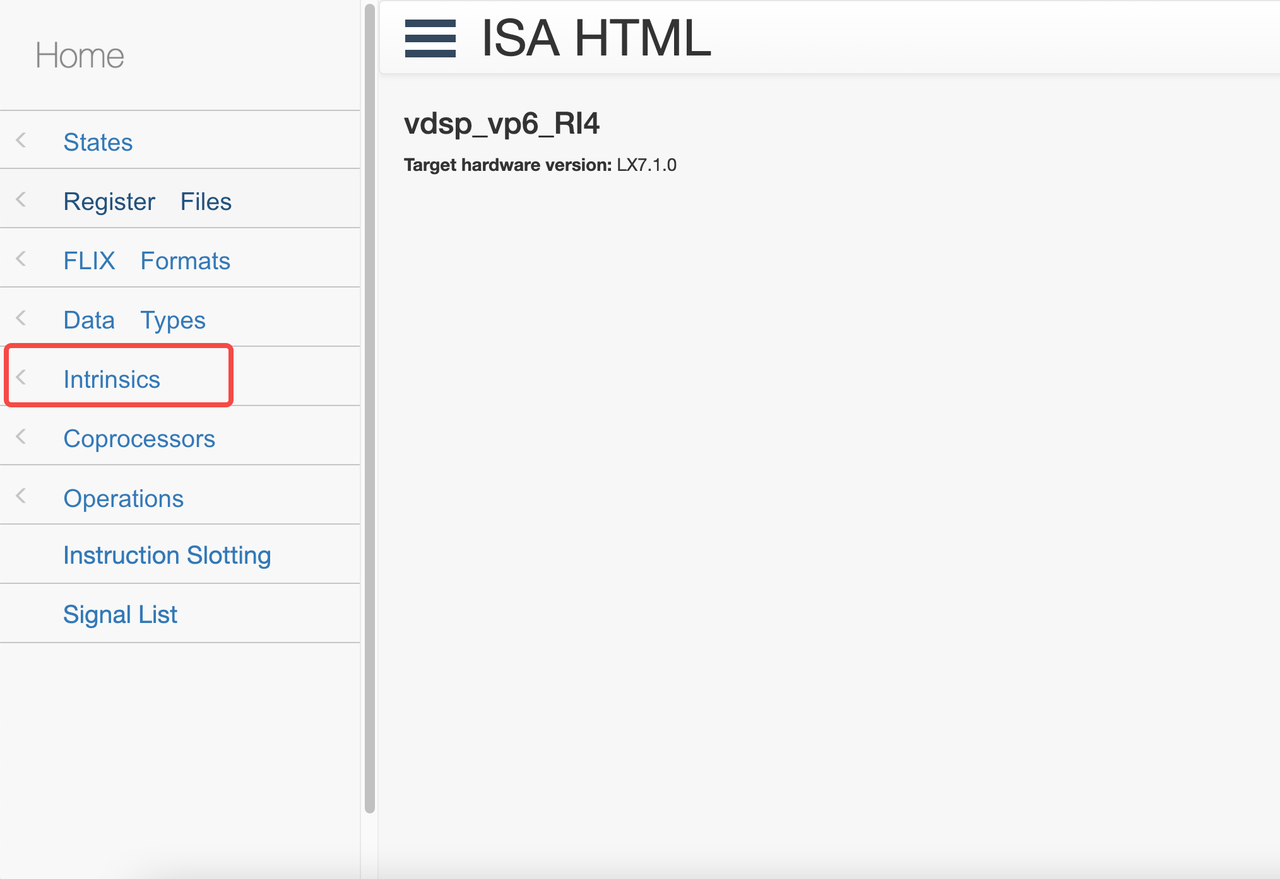This screenshot has height=879, width=1280.
Task: Click the States menu label
Action: pos(98,142)
